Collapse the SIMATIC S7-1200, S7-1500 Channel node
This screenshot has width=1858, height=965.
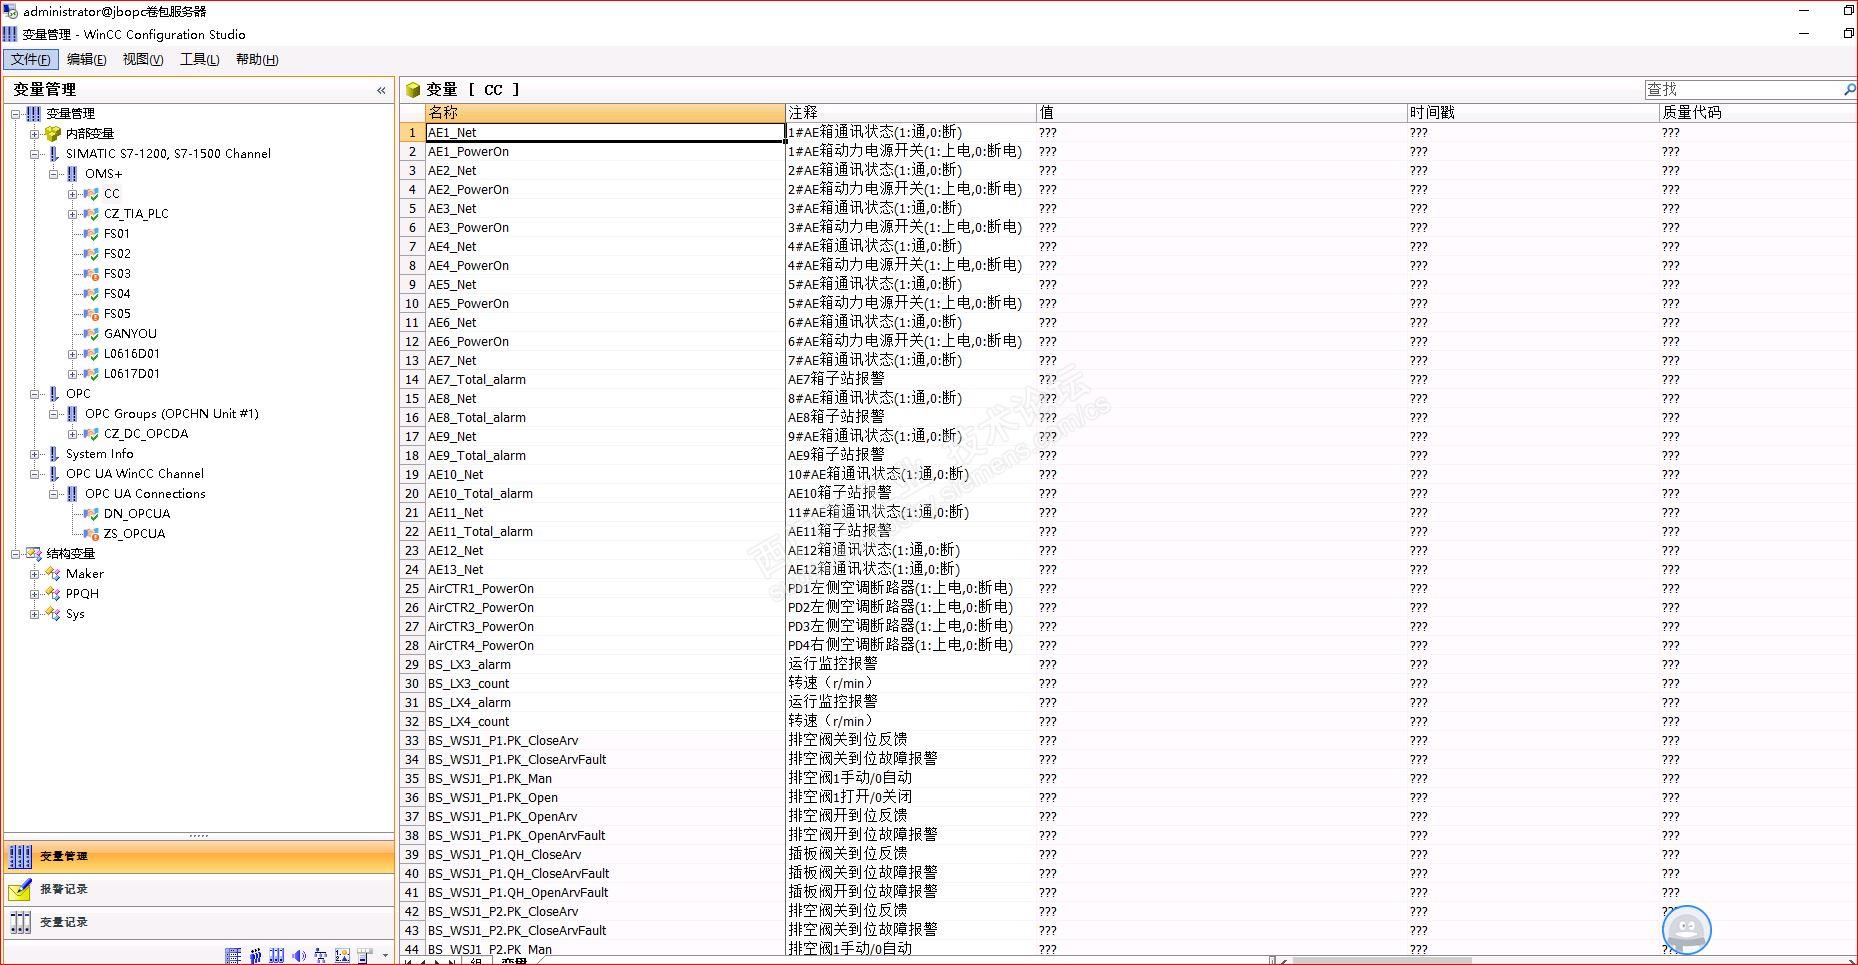[34, 154]
